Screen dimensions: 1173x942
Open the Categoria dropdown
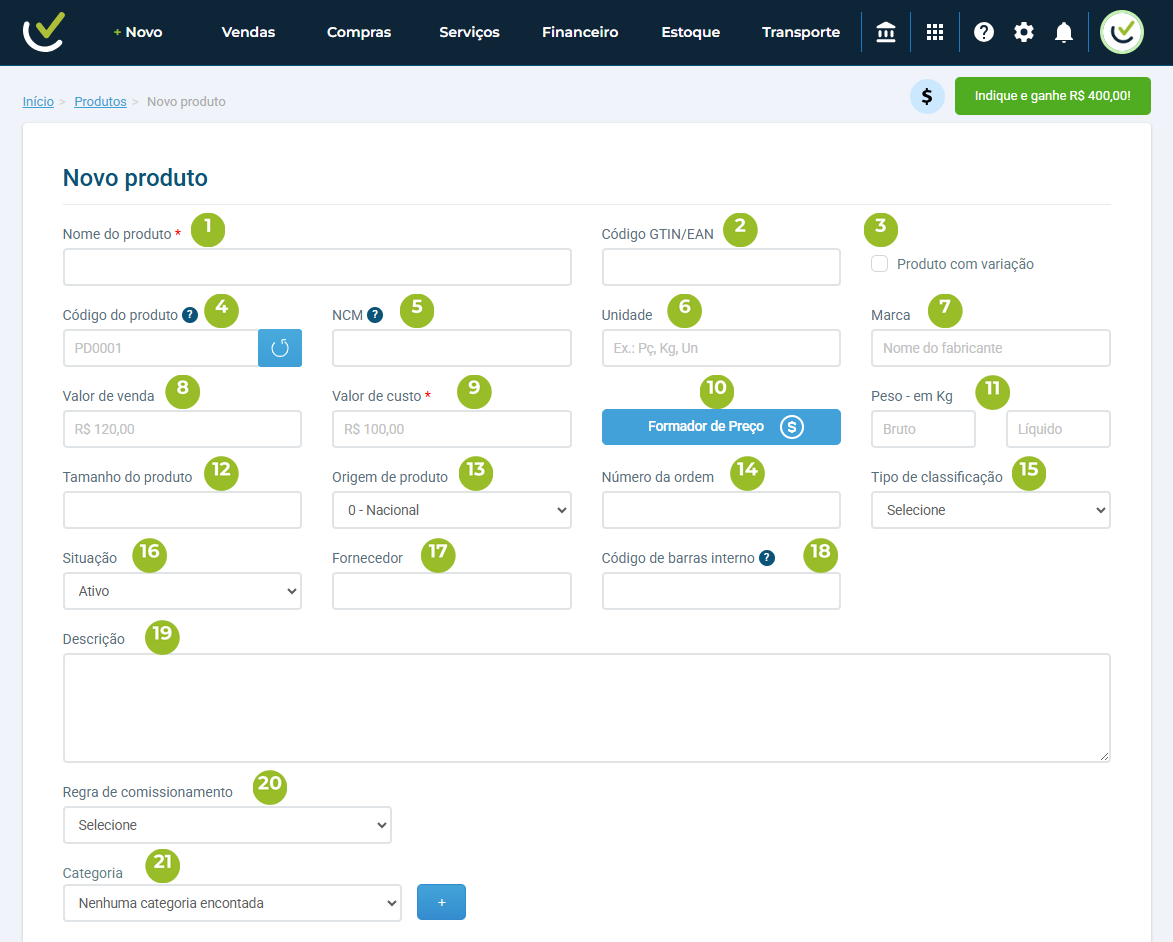[x=233, y=903]
